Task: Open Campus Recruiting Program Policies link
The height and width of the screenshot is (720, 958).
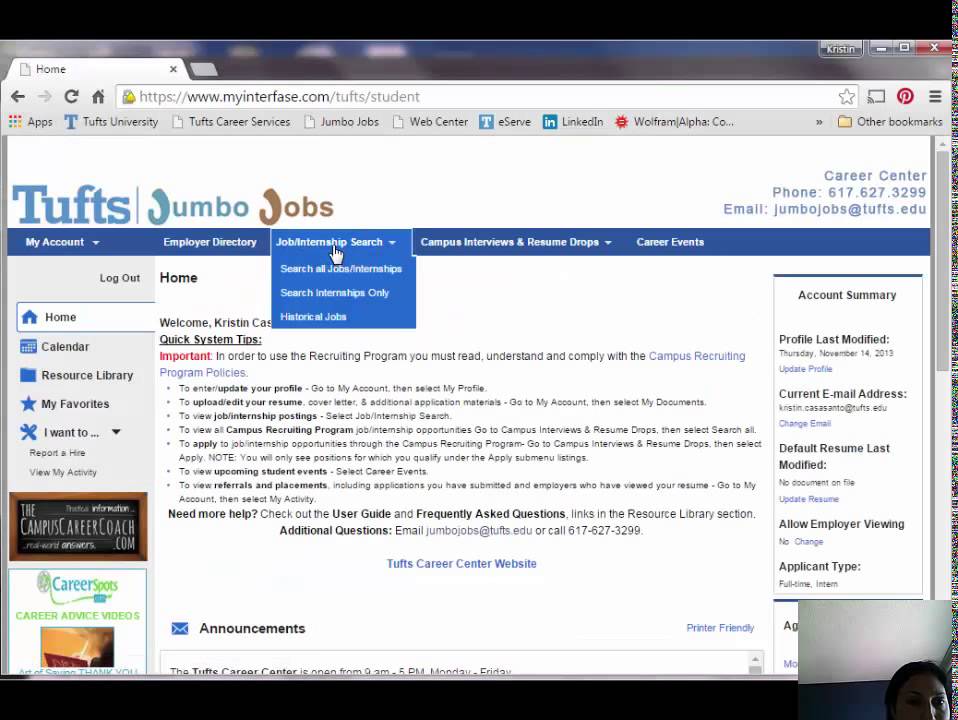Action: (x=452, y=364)
